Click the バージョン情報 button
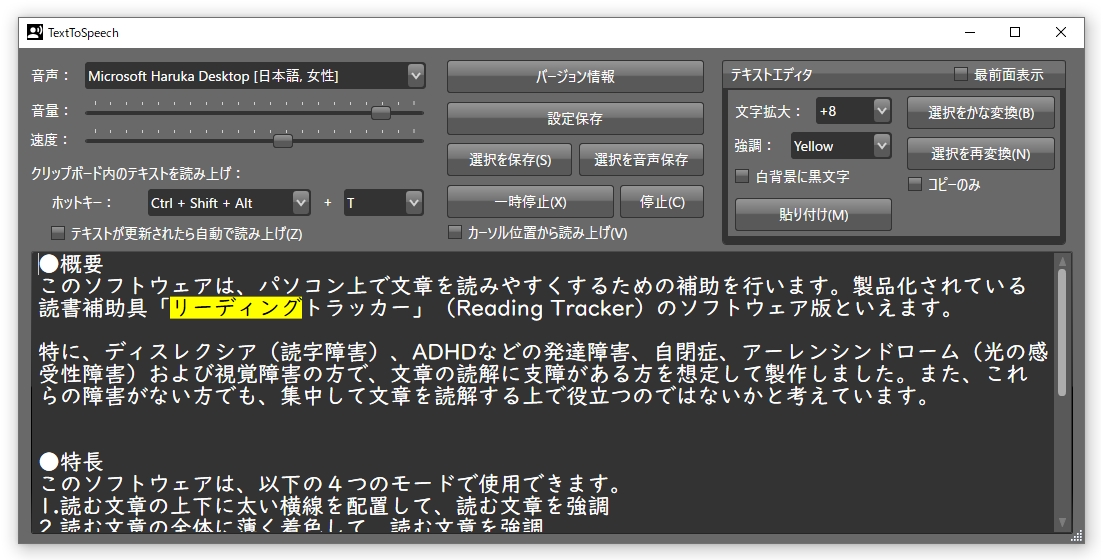Screen dimensions: 1101x560 coord(575,76)
